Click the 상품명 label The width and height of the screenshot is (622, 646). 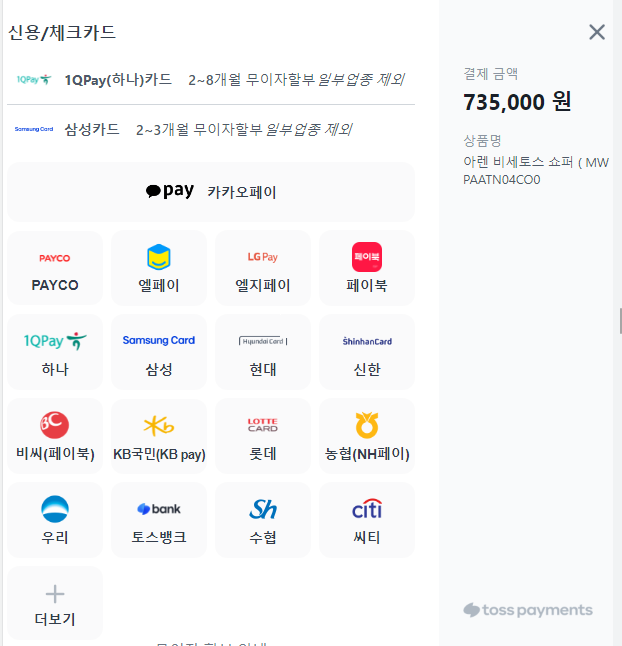[x=482, y=141]
